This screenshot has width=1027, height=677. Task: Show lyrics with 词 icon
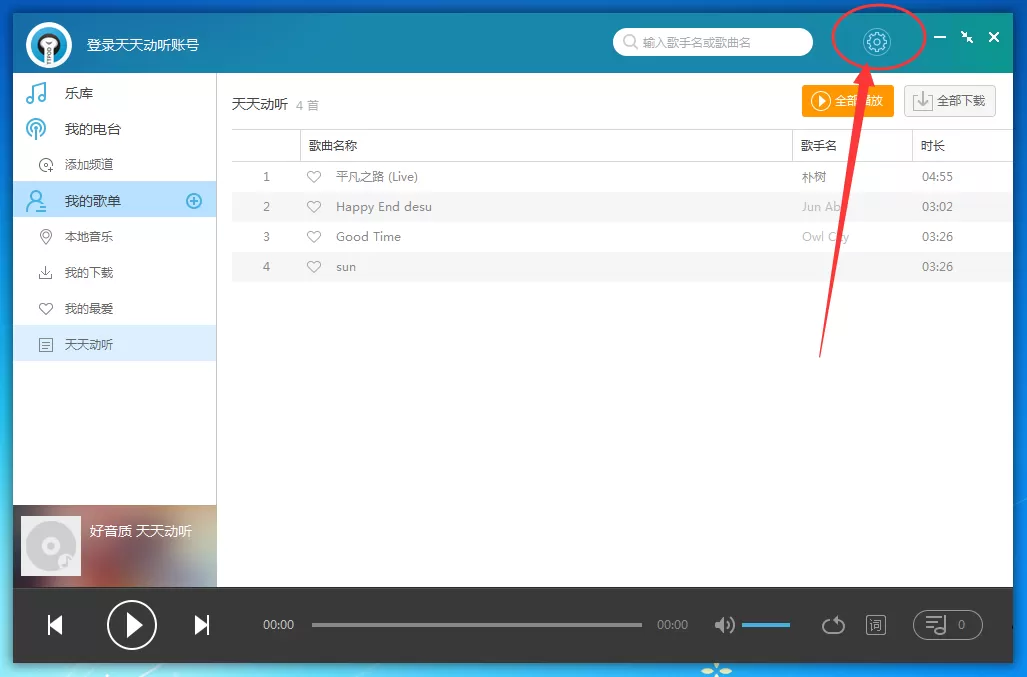click(876, 625)
